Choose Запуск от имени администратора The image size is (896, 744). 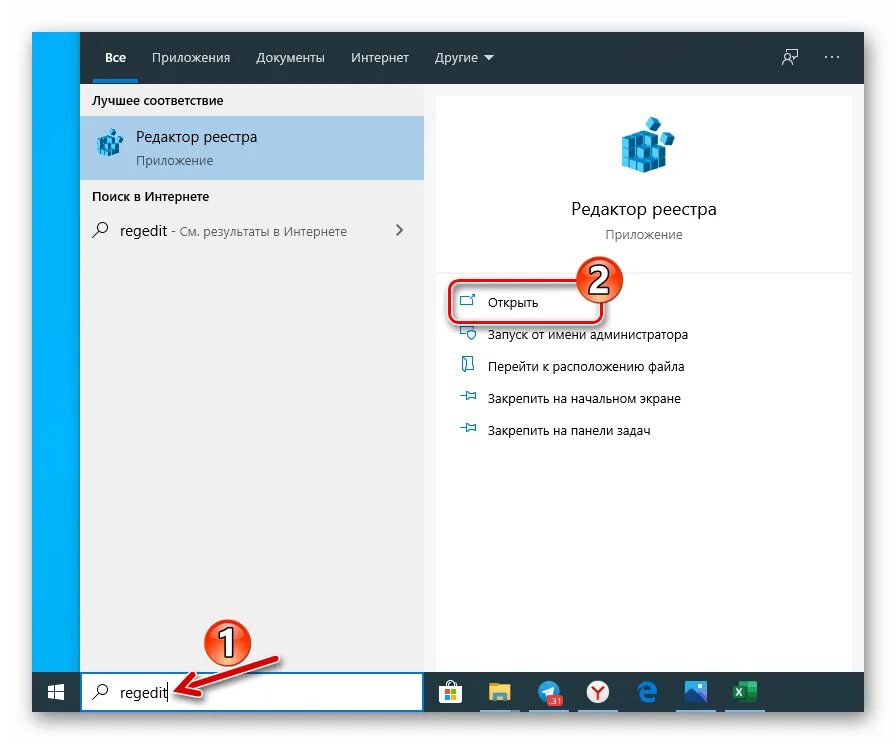tap(587, 334)
